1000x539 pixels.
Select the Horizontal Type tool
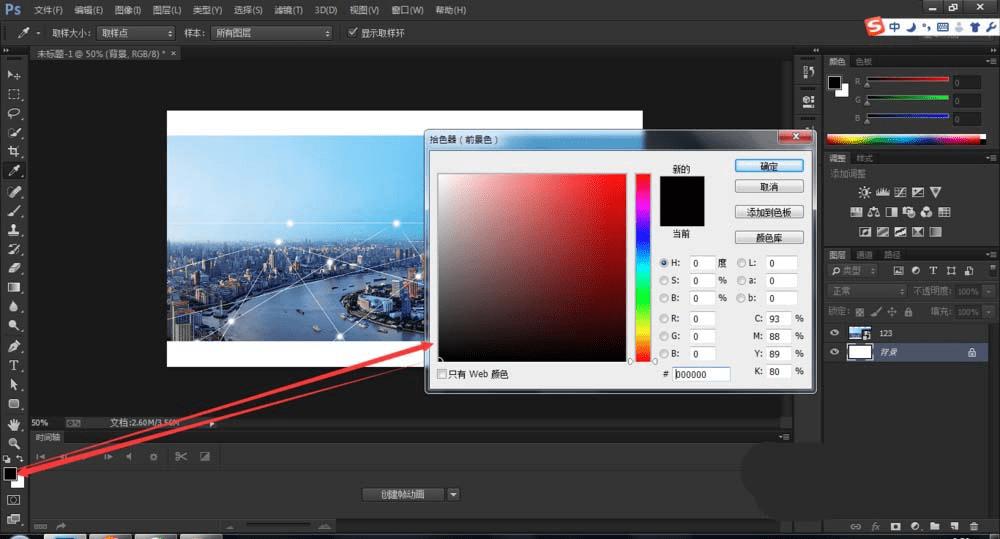(x=13, y=365)
